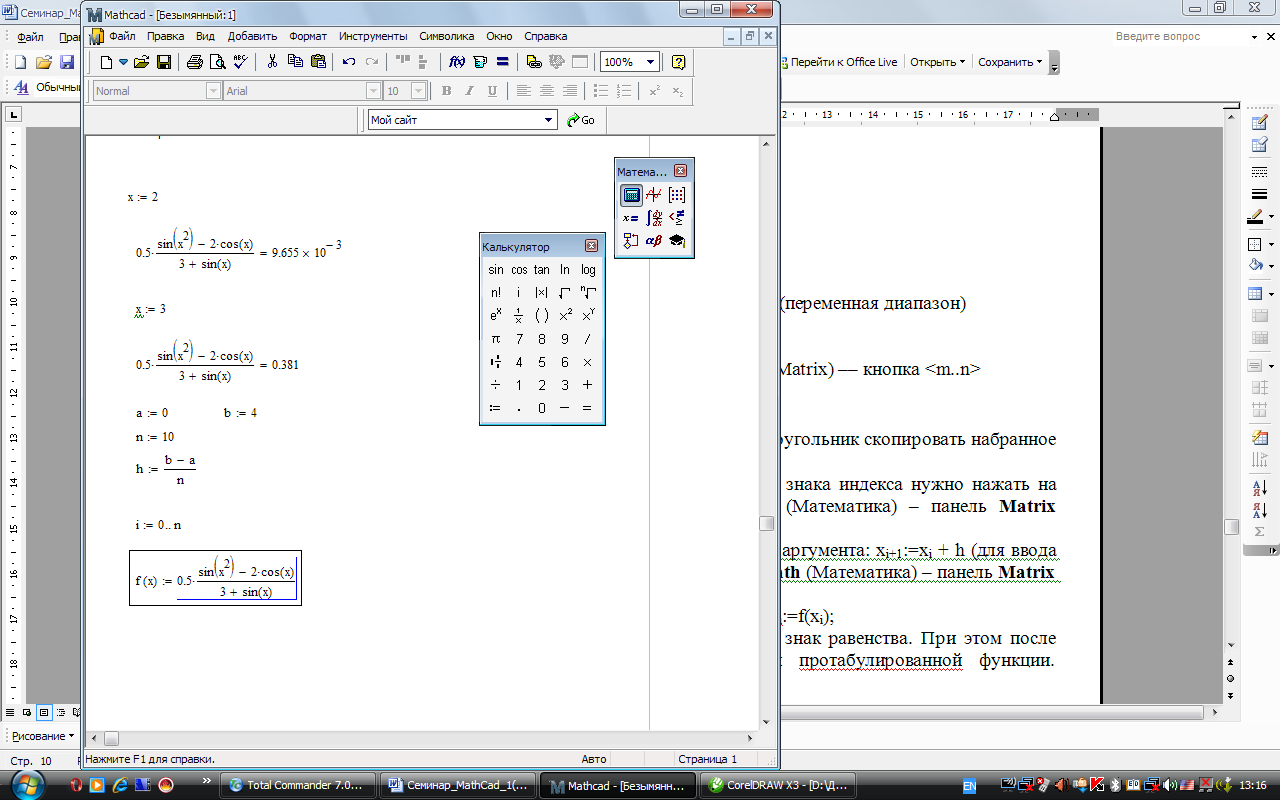Insert π from the Calculator palette

[x=495, y=339]
